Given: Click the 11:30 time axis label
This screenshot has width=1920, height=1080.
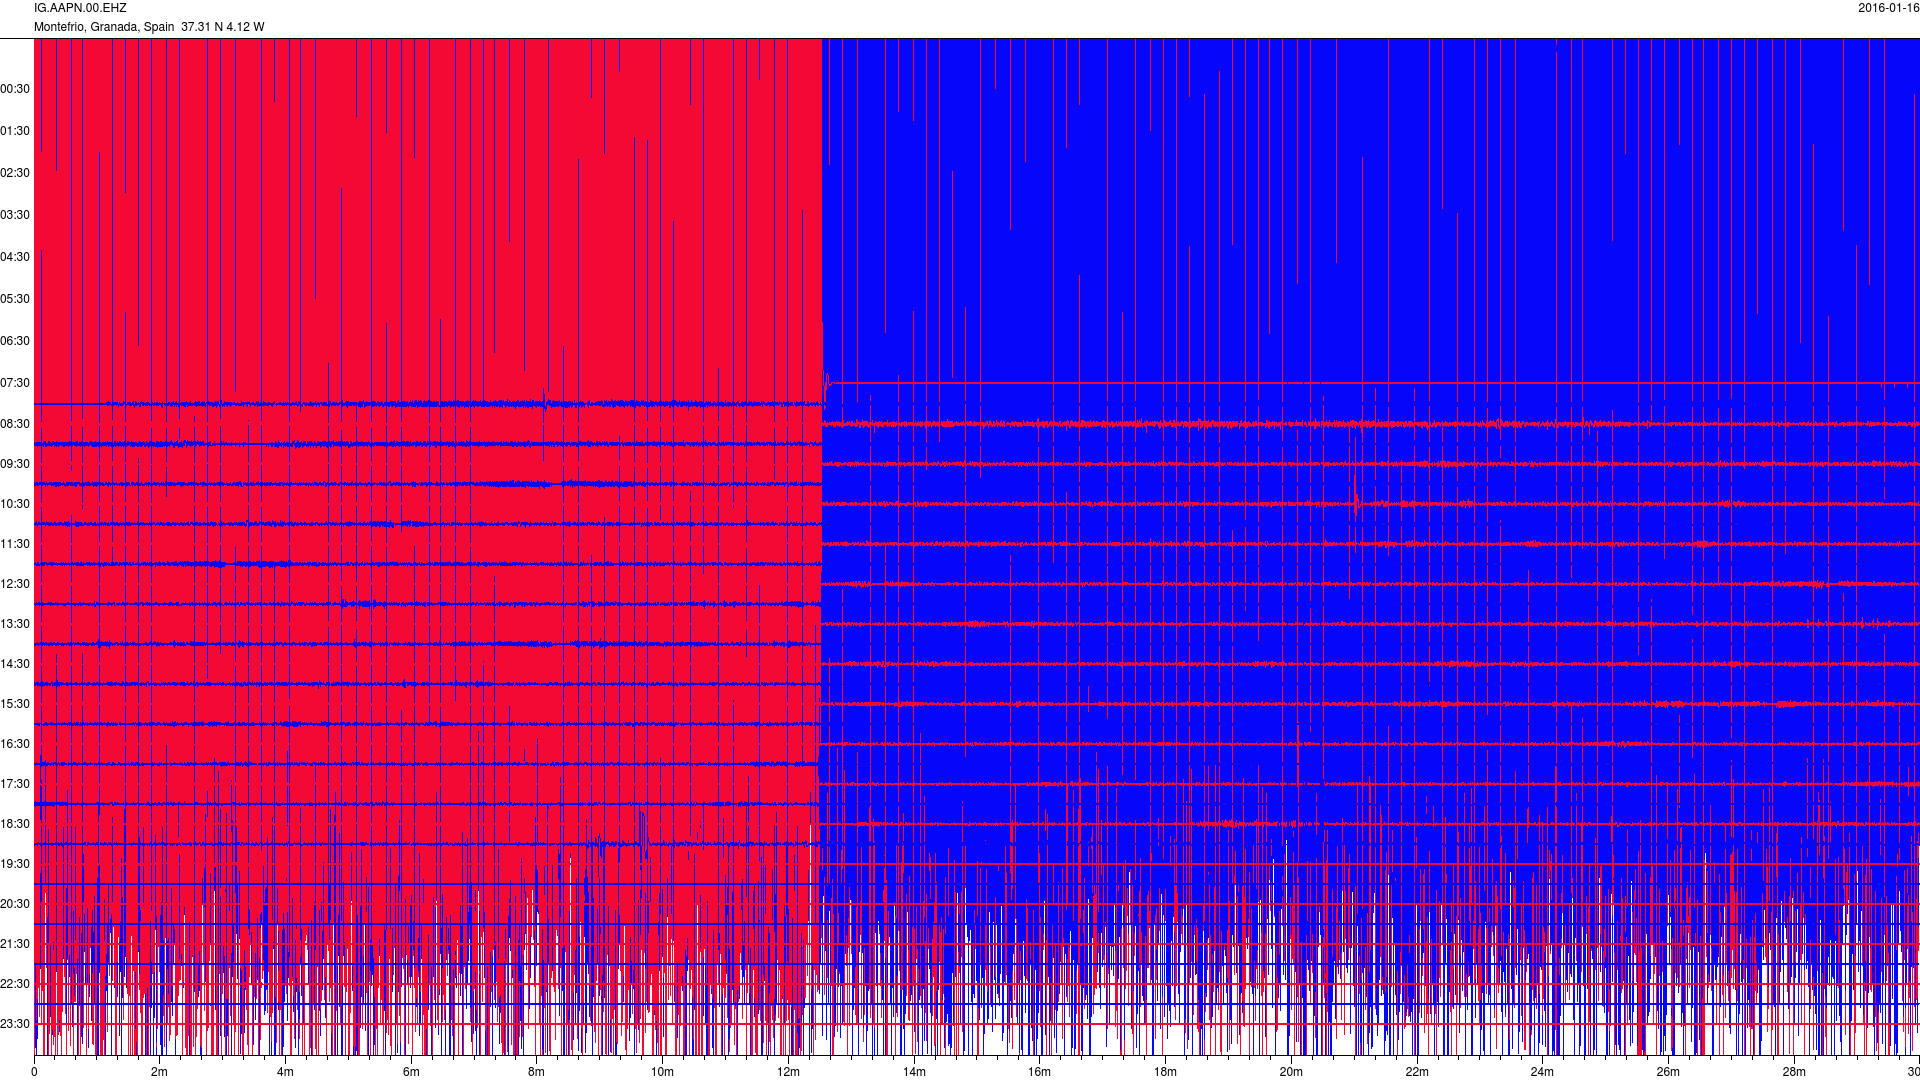Looking at the screenshot, I should click(x=15, y=544).
